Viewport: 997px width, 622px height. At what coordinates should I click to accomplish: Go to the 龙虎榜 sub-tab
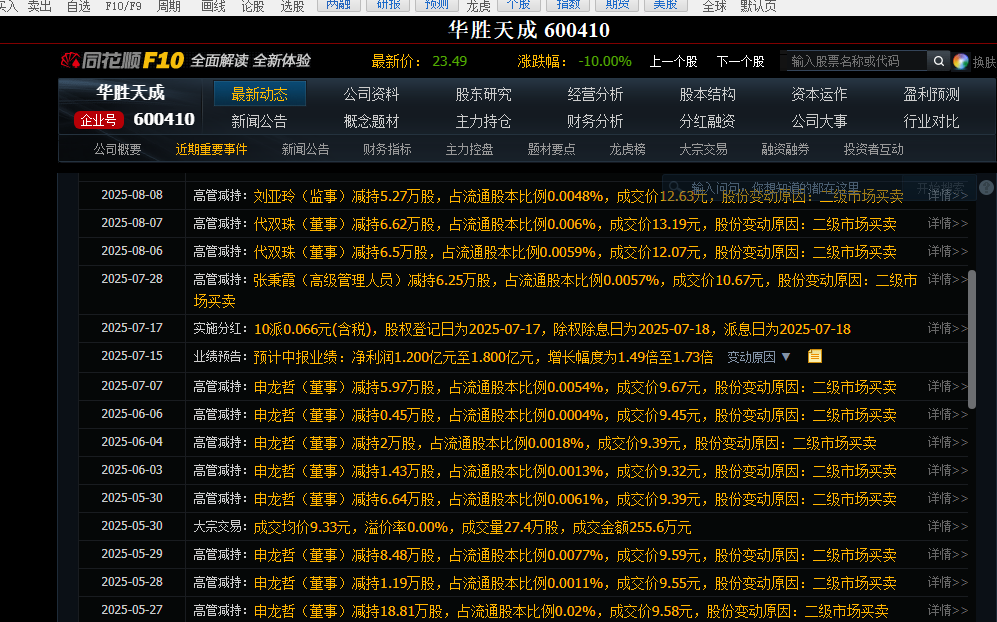[x=628, y=149]
